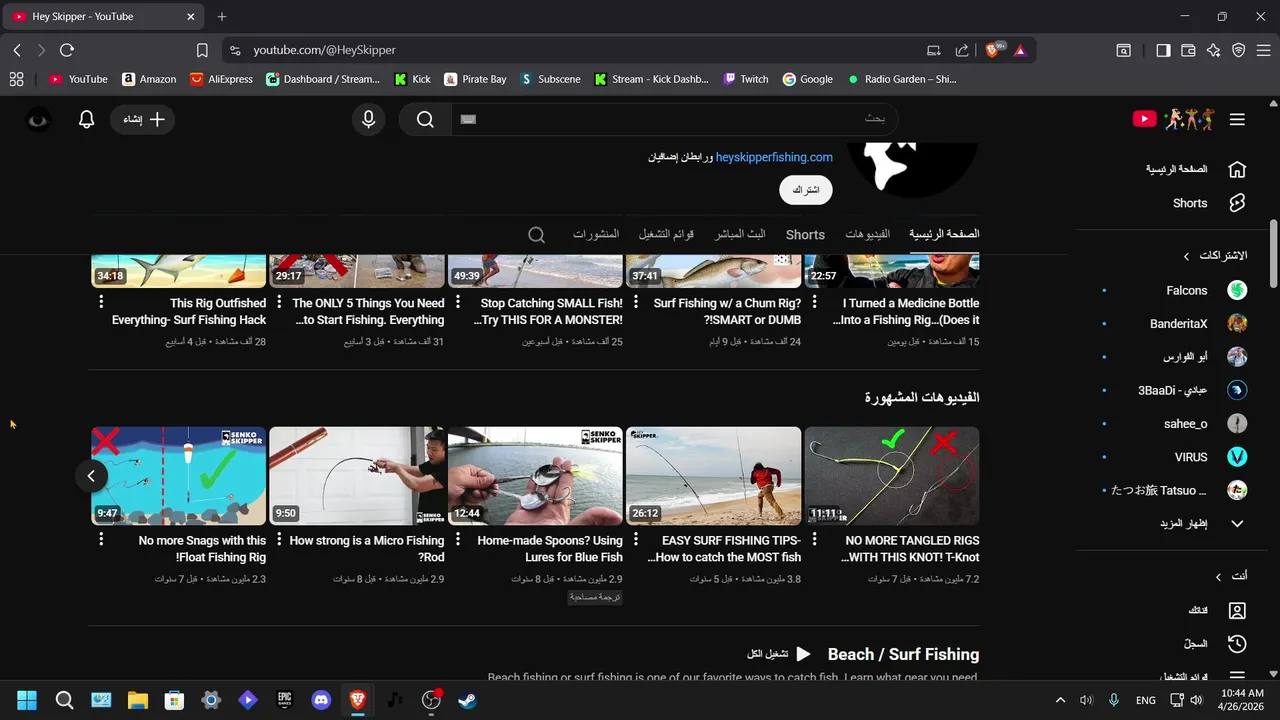Screen dimensions: 1280x720
Task: Open the Windows Start button
Action: coord(27,700)
